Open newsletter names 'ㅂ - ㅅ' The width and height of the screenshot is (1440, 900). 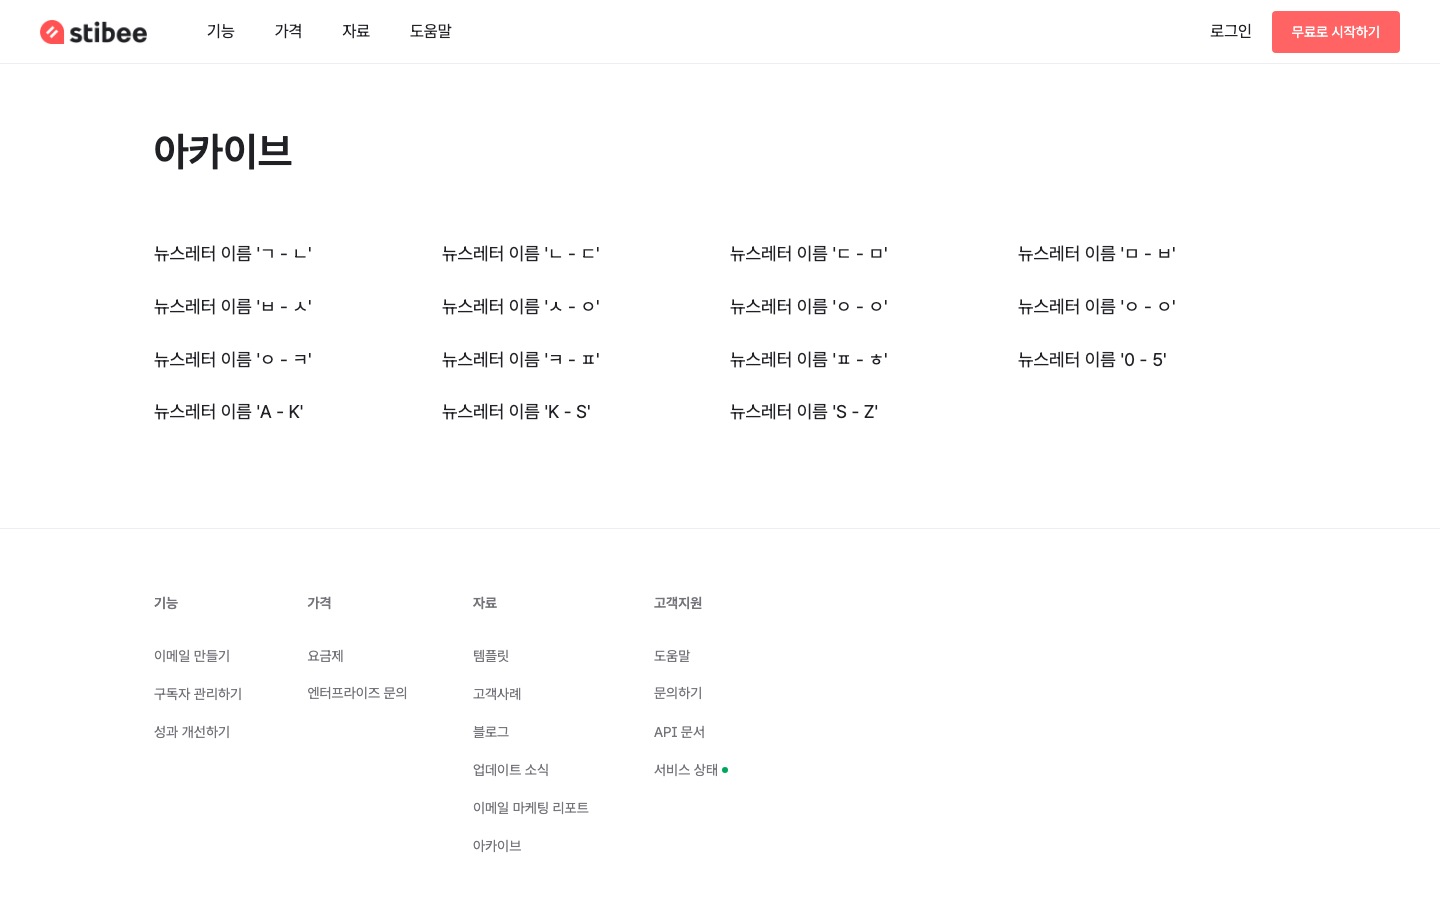pyautogui.click(x=233, y=307)
